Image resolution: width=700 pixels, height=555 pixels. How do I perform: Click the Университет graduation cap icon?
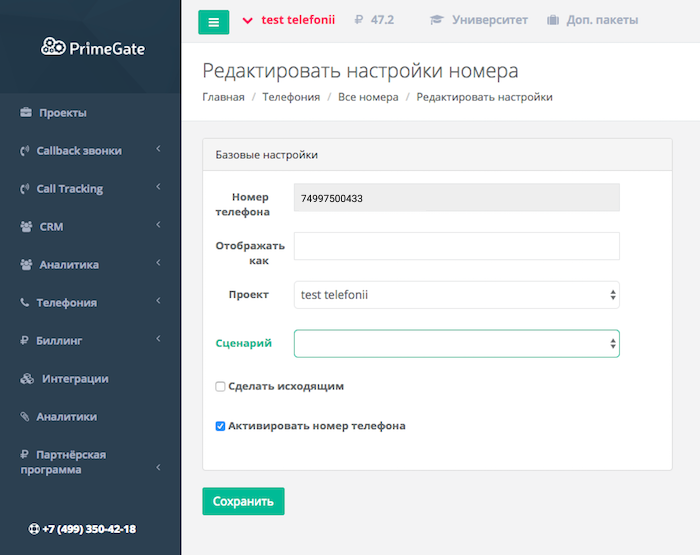[x=436, y=20]
